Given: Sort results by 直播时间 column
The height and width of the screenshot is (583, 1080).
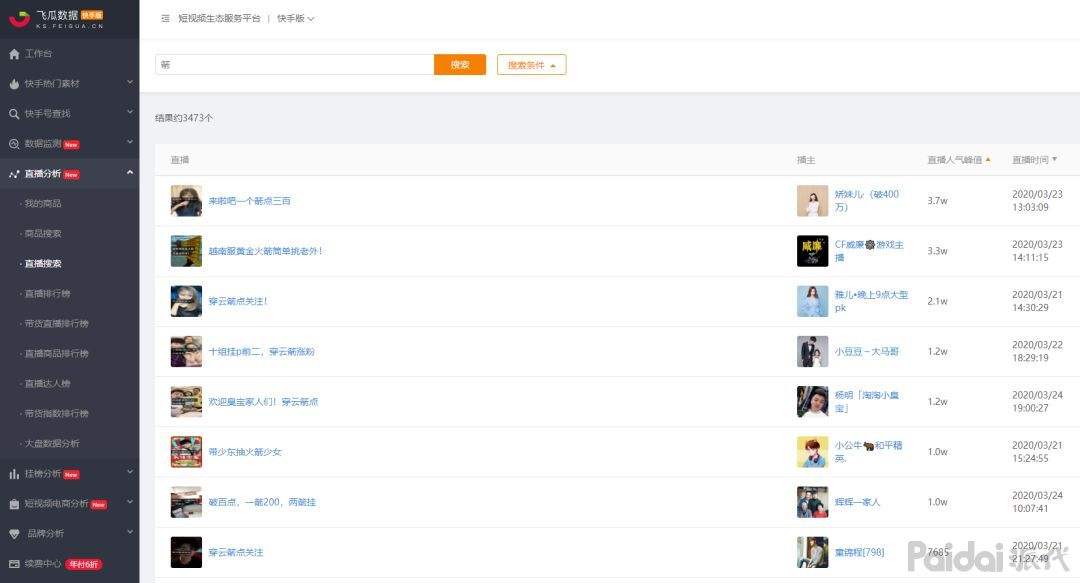Looking at the screenshot, I should pos(1034,160).
